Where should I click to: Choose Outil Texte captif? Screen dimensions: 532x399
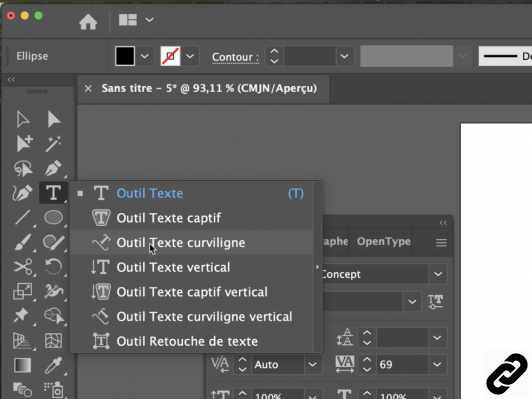(191, 218)
